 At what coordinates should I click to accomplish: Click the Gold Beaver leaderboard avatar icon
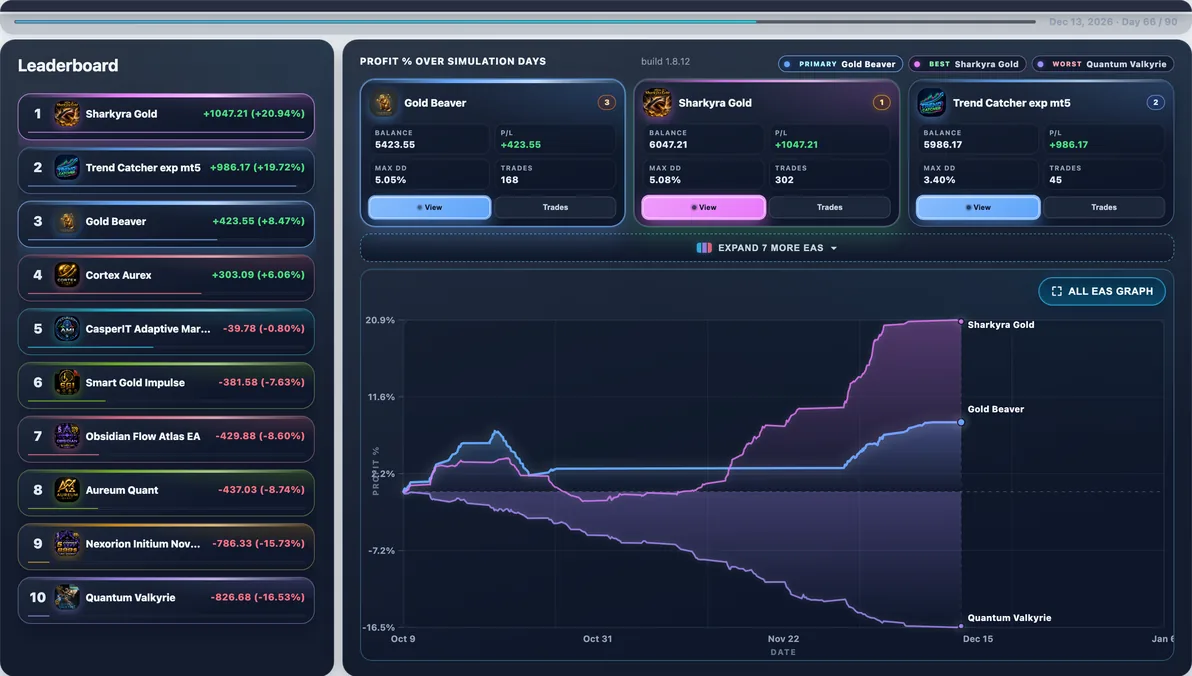click(x=67, y=221)
